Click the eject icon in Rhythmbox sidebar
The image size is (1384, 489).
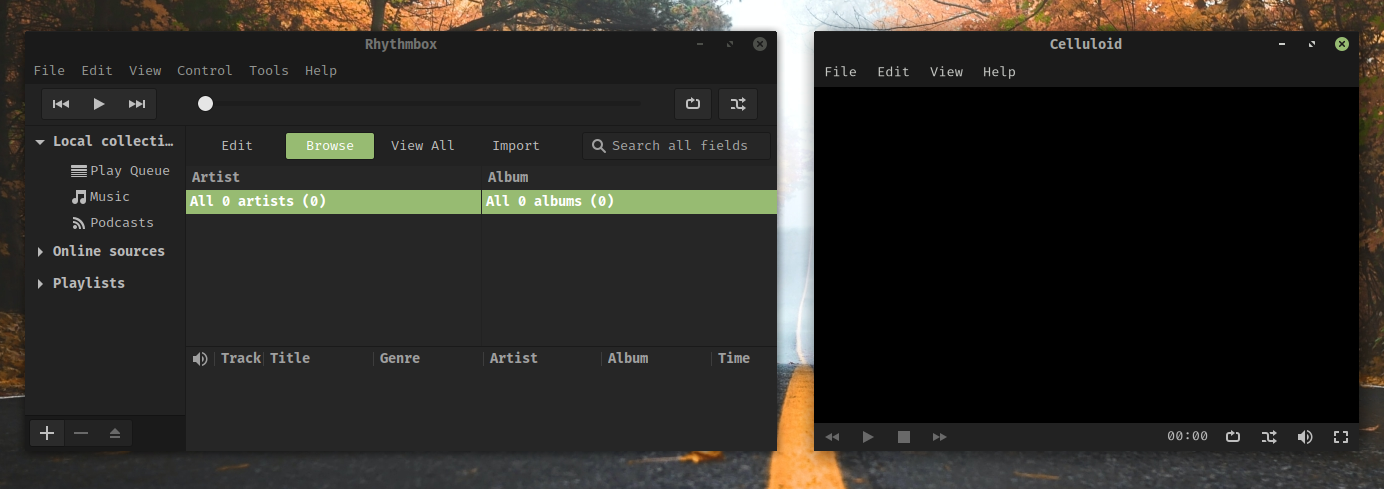pyautogui.click(x=115, y=433)
